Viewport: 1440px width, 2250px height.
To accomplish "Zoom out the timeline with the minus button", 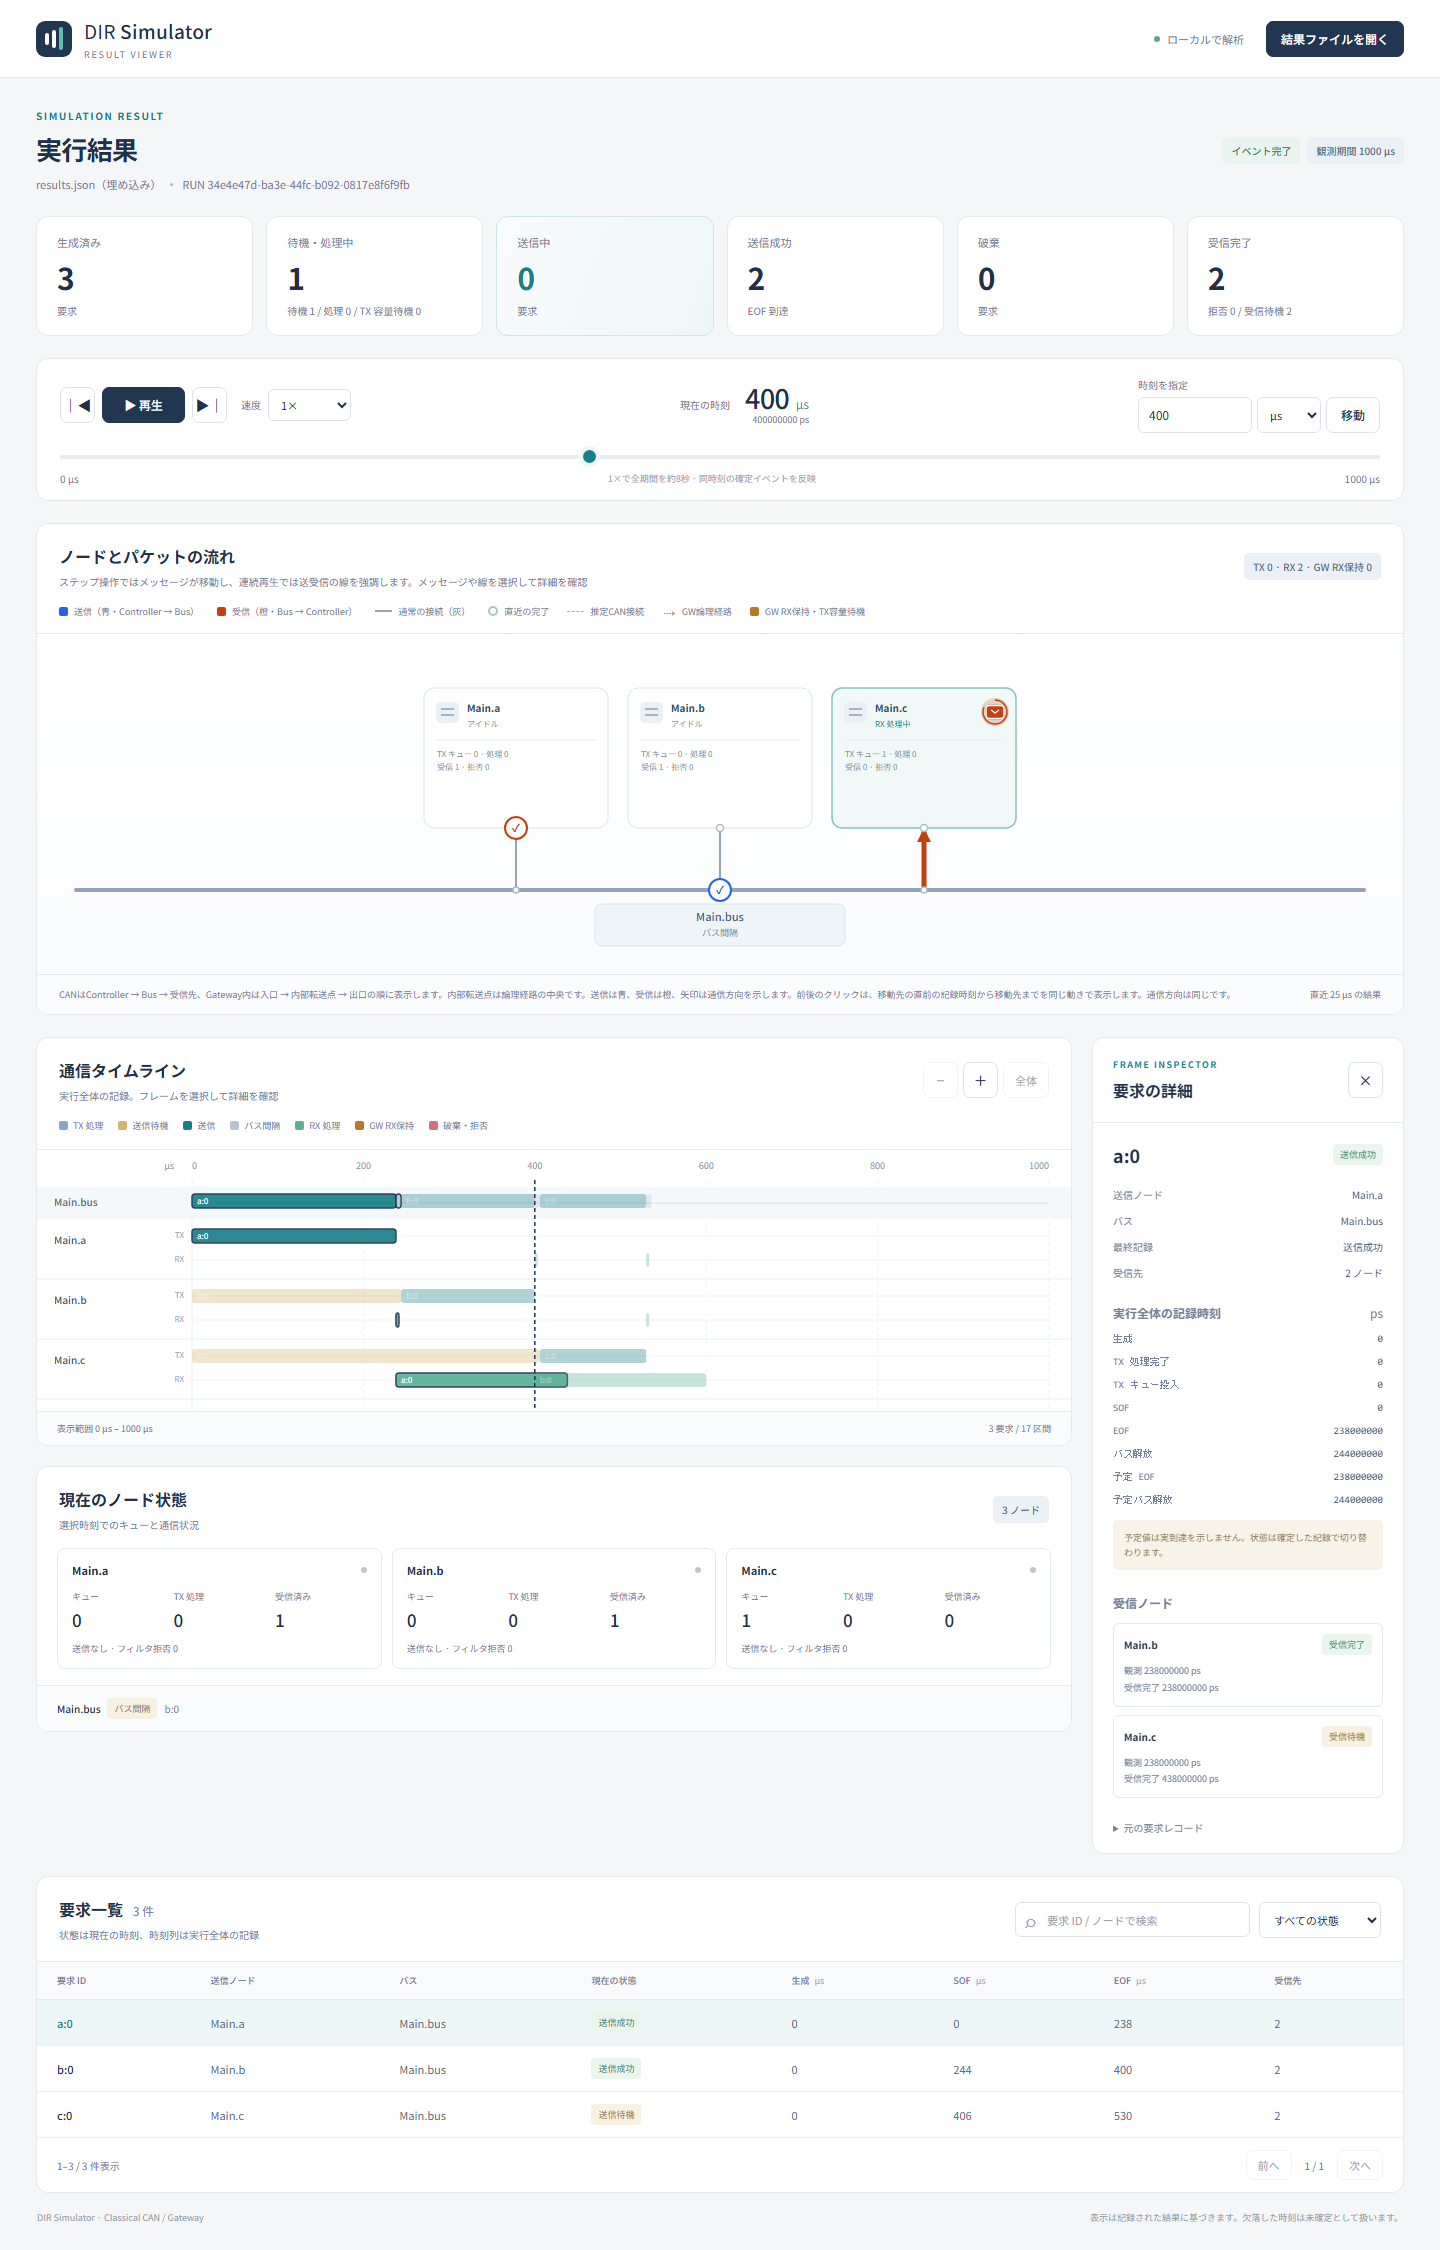I will pos(940,1080).
